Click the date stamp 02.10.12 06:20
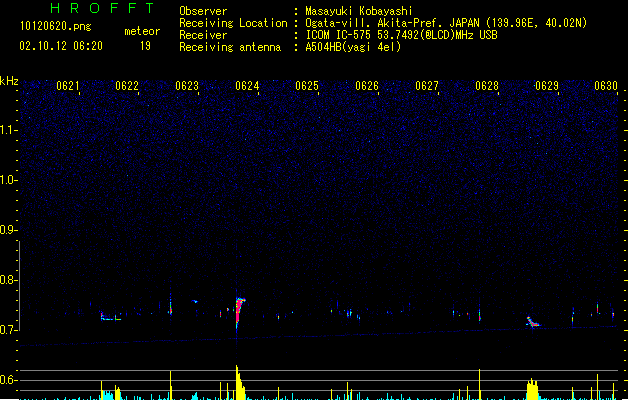 tap(61, 46)
